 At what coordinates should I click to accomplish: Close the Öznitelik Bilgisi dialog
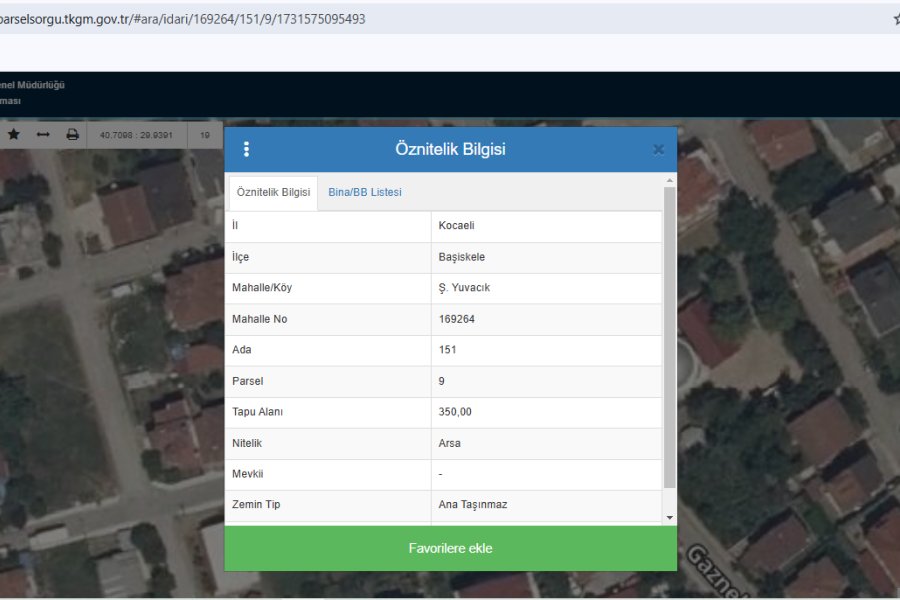pyautogui.click(x=658, y=150)
